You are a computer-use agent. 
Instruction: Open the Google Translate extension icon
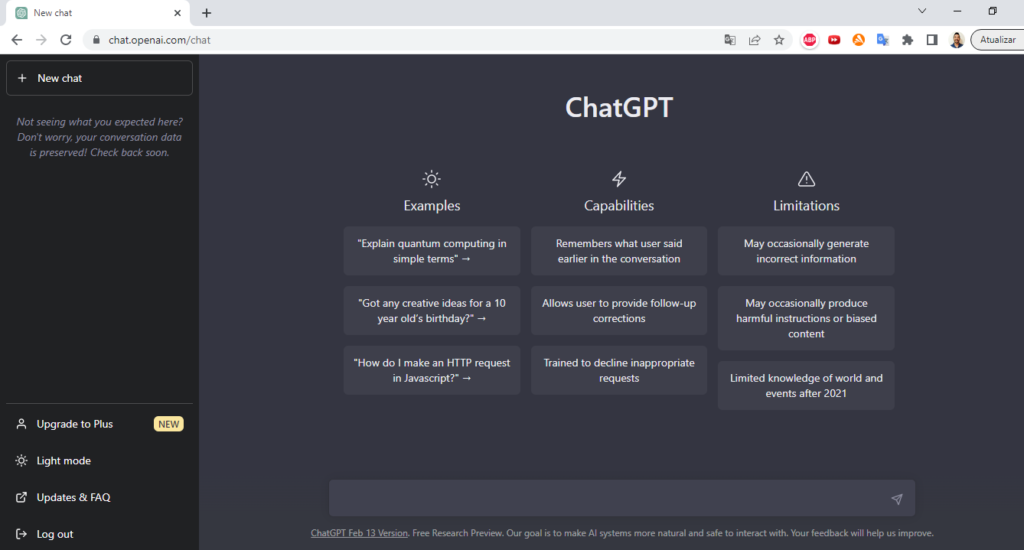[883, 40]
